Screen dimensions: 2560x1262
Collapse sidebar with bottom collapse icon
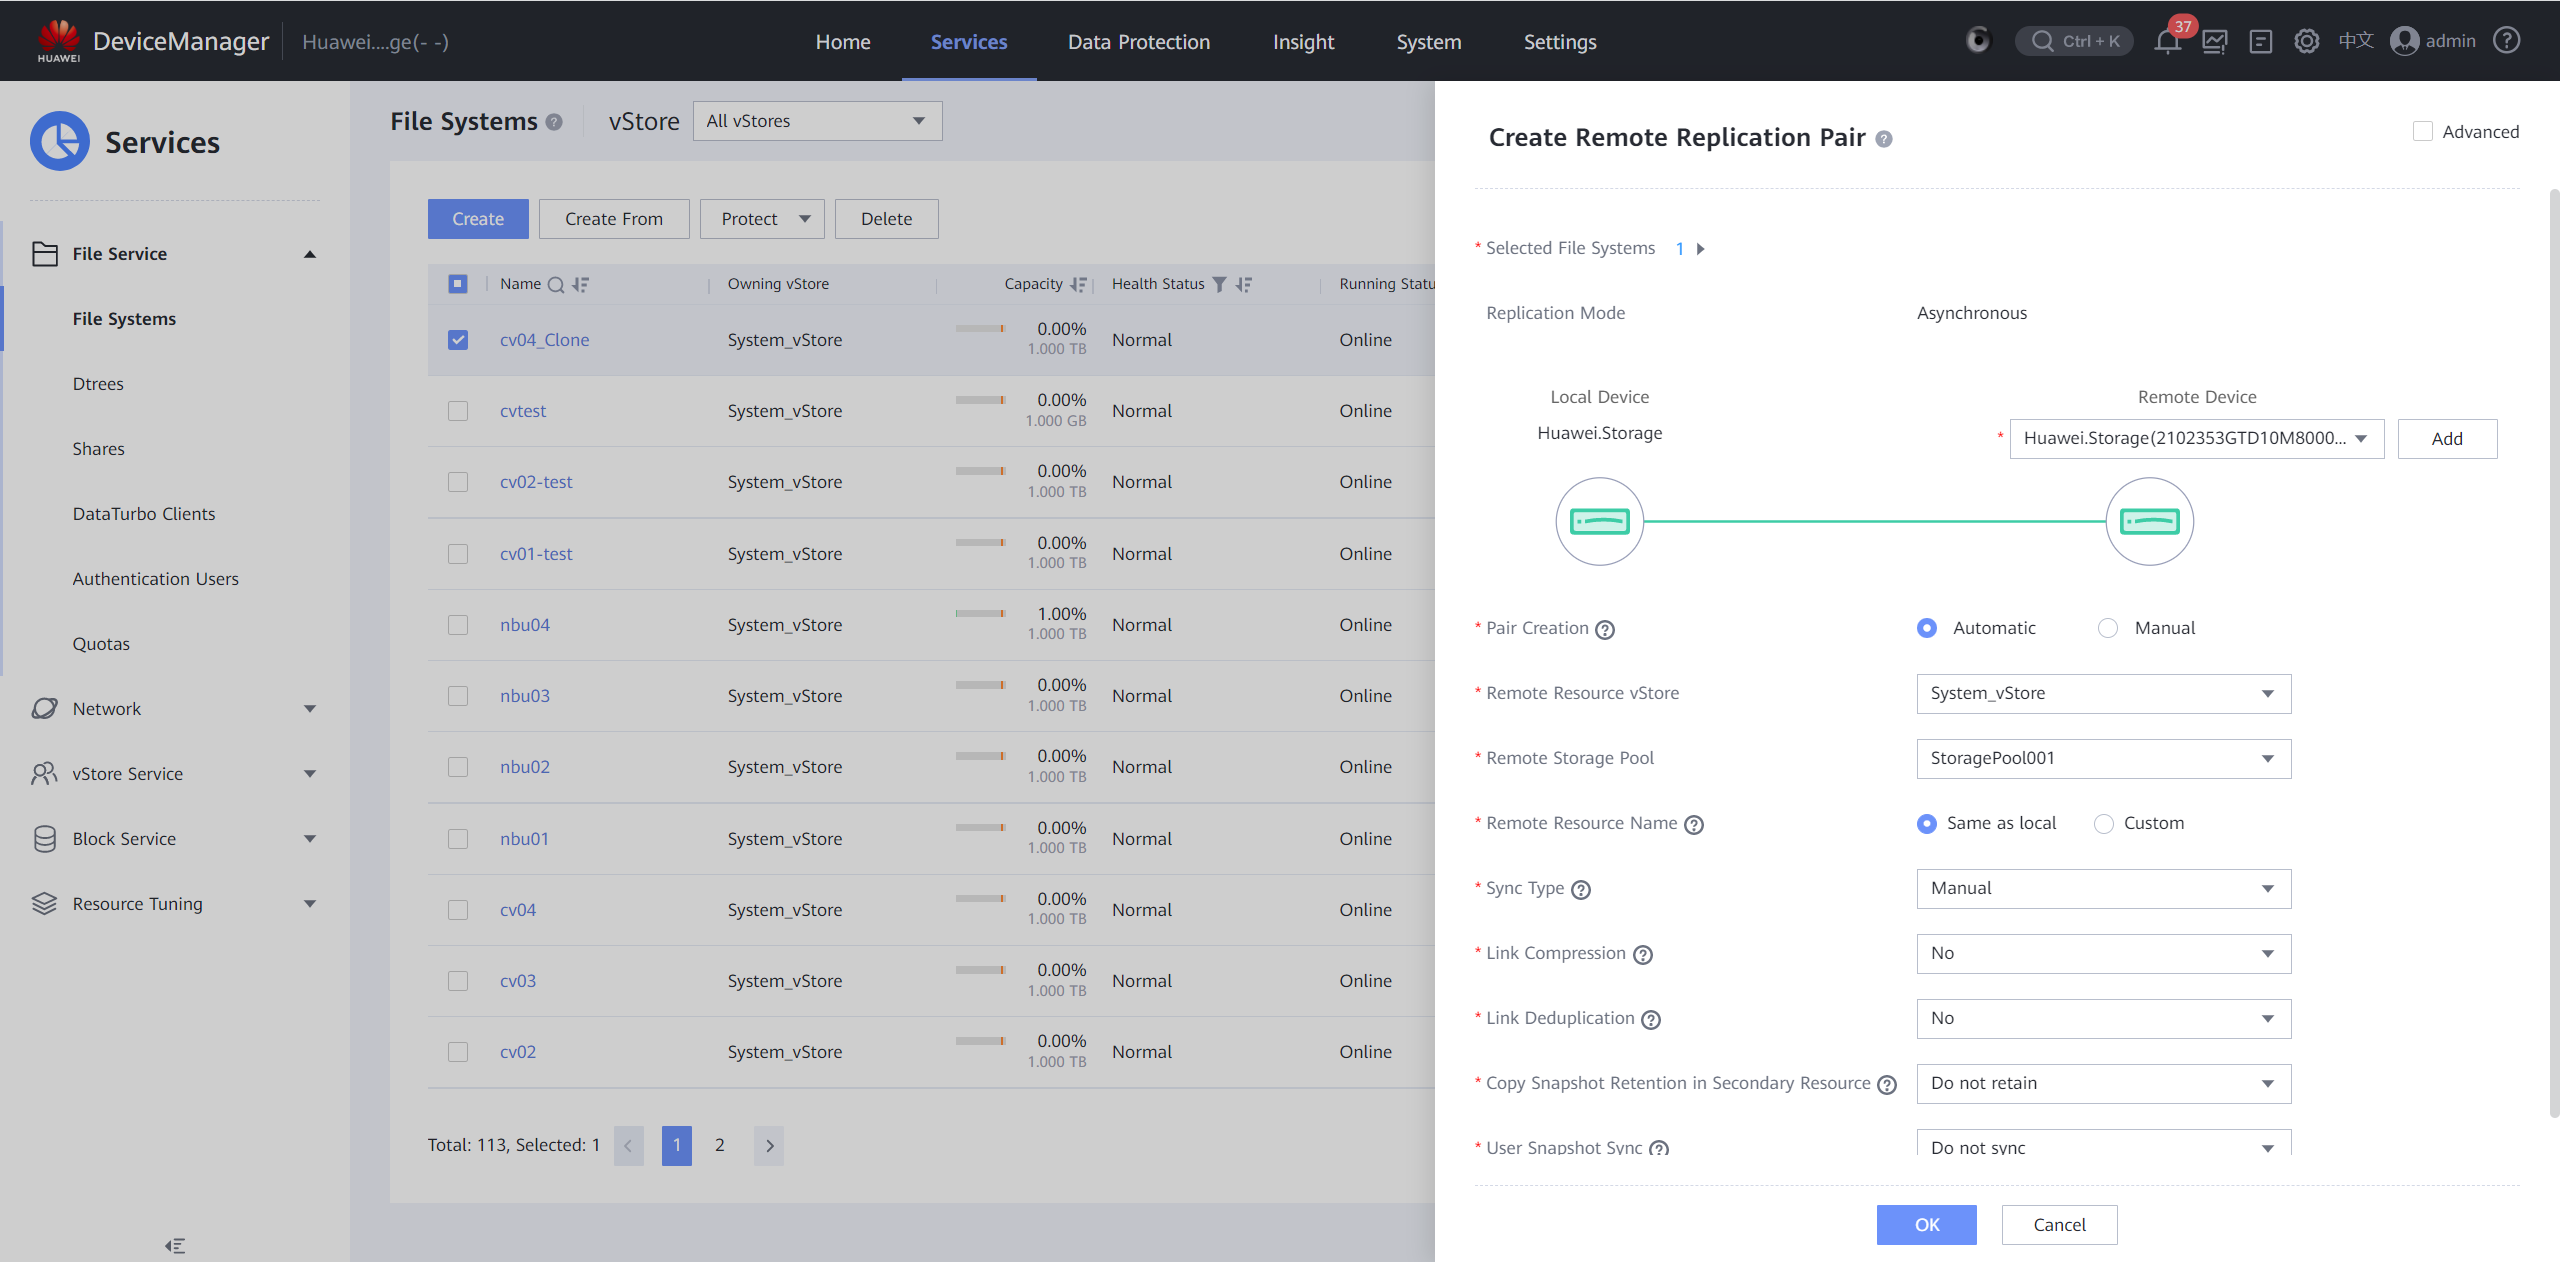point(175,1246)
